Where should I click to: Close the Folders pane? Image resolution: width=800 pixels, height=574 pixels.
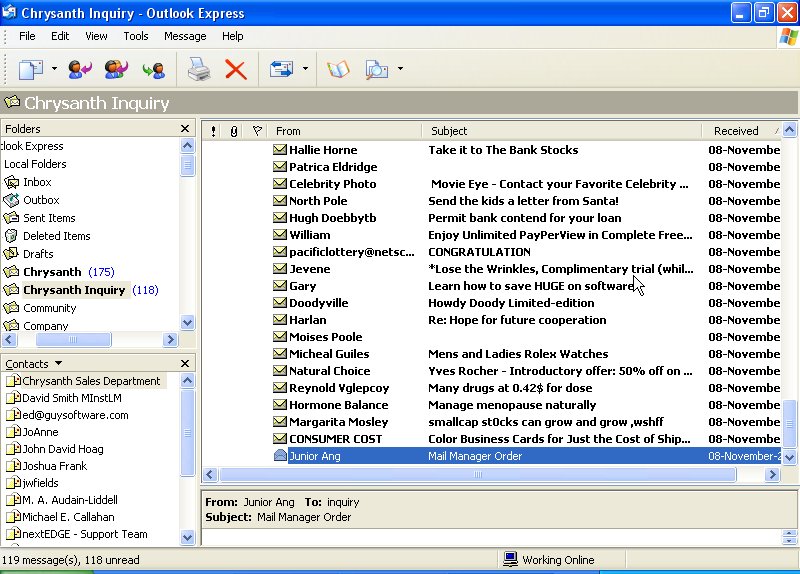(x=185, y=129)
